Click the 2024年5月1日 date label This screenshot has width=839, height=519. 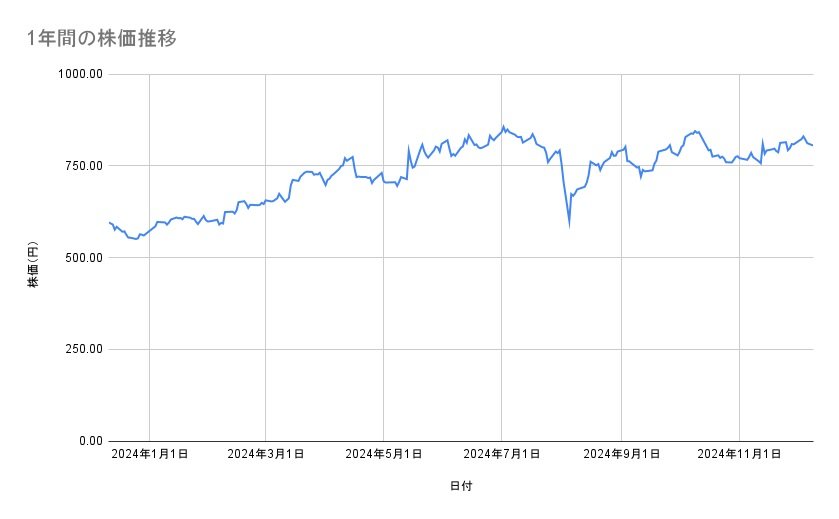pos(384,455)
